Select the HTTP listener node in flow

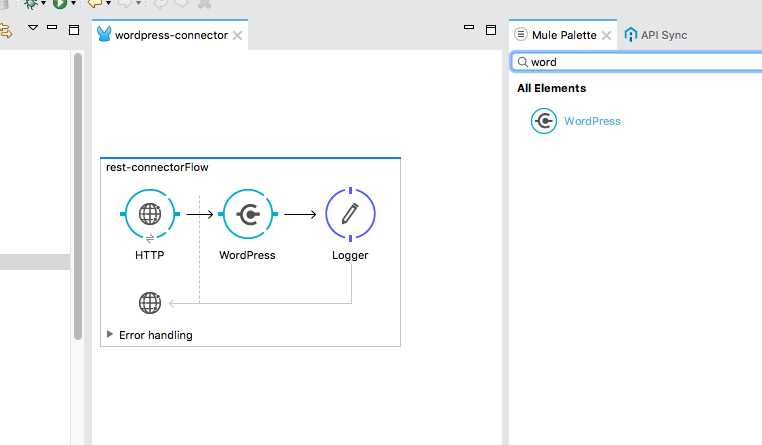150,213
